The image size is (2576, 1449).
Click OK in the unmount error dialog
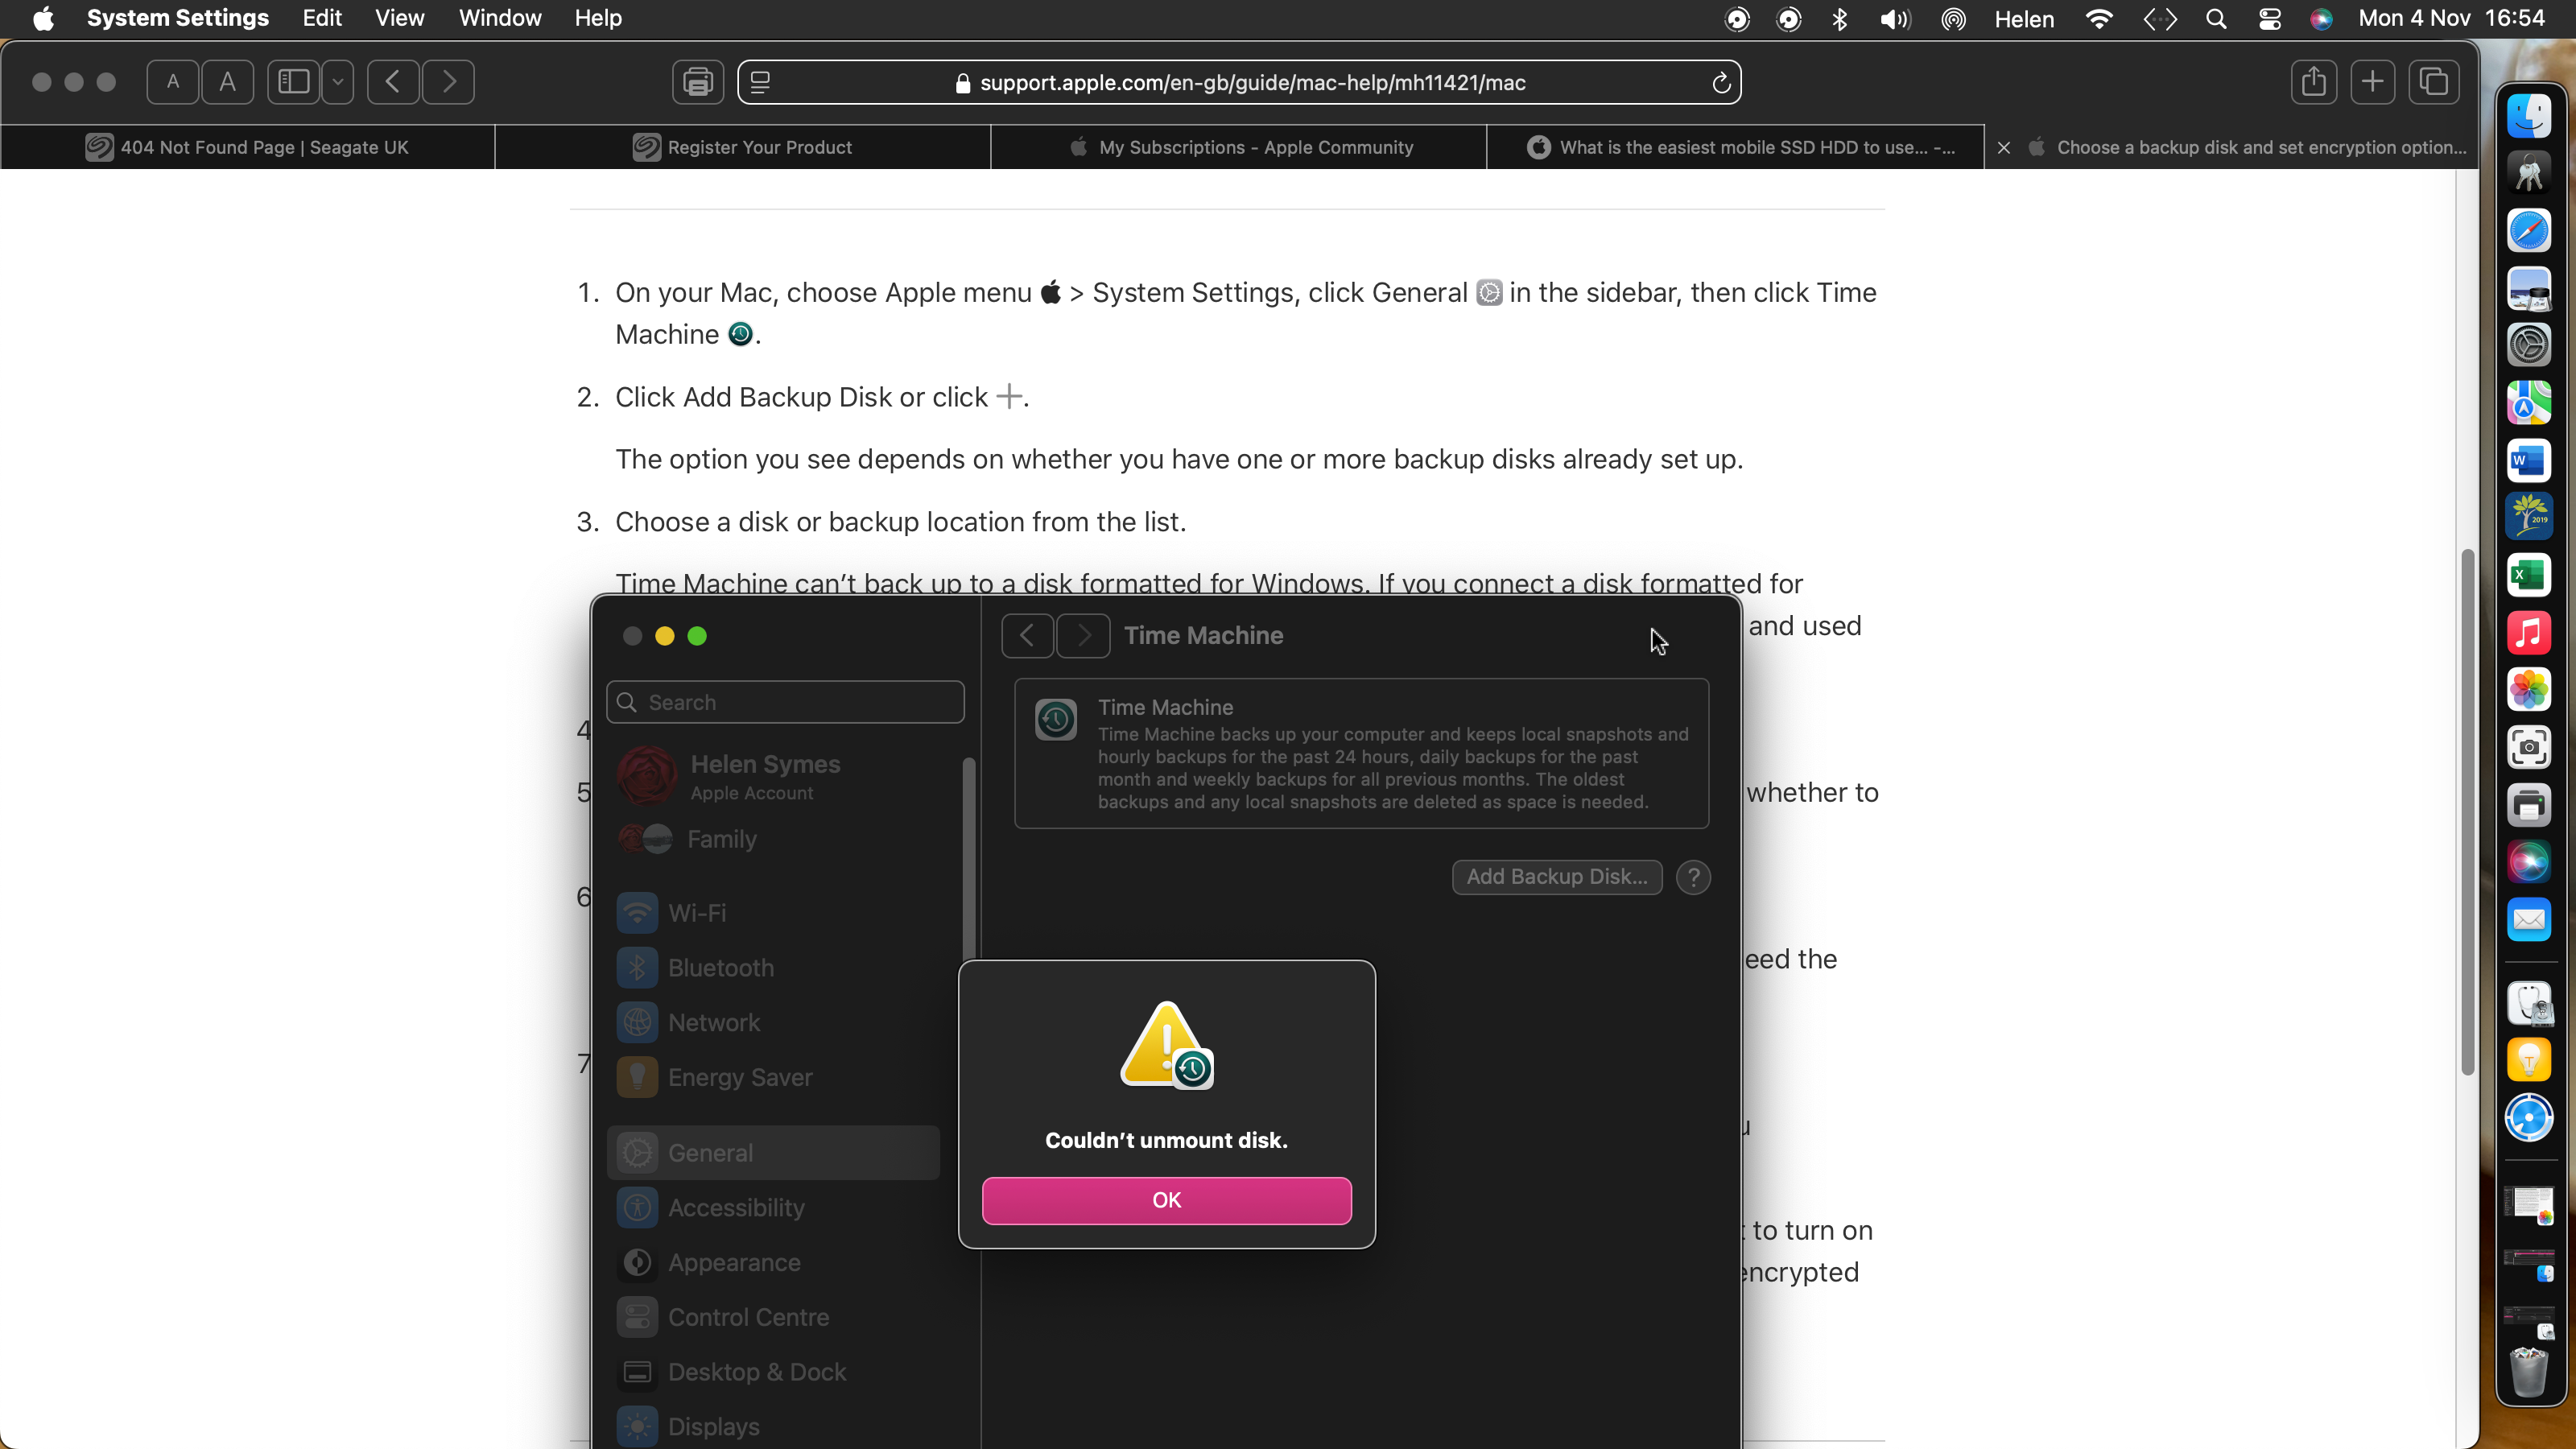(1166, 1200)
